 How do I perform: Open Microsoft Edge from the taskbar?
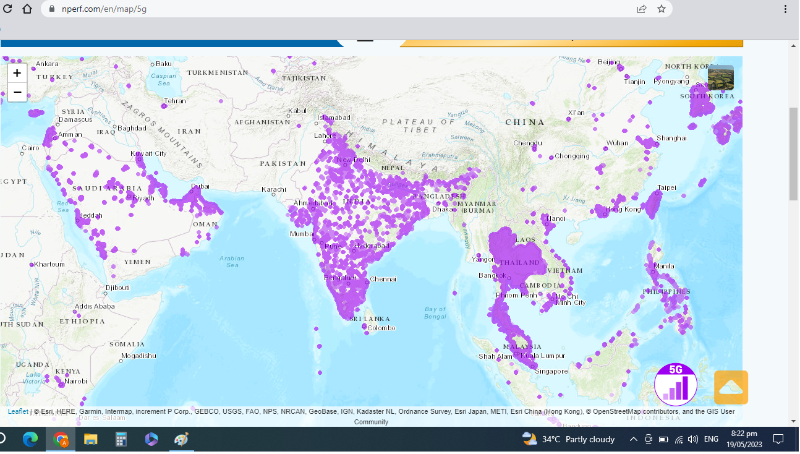30,439
